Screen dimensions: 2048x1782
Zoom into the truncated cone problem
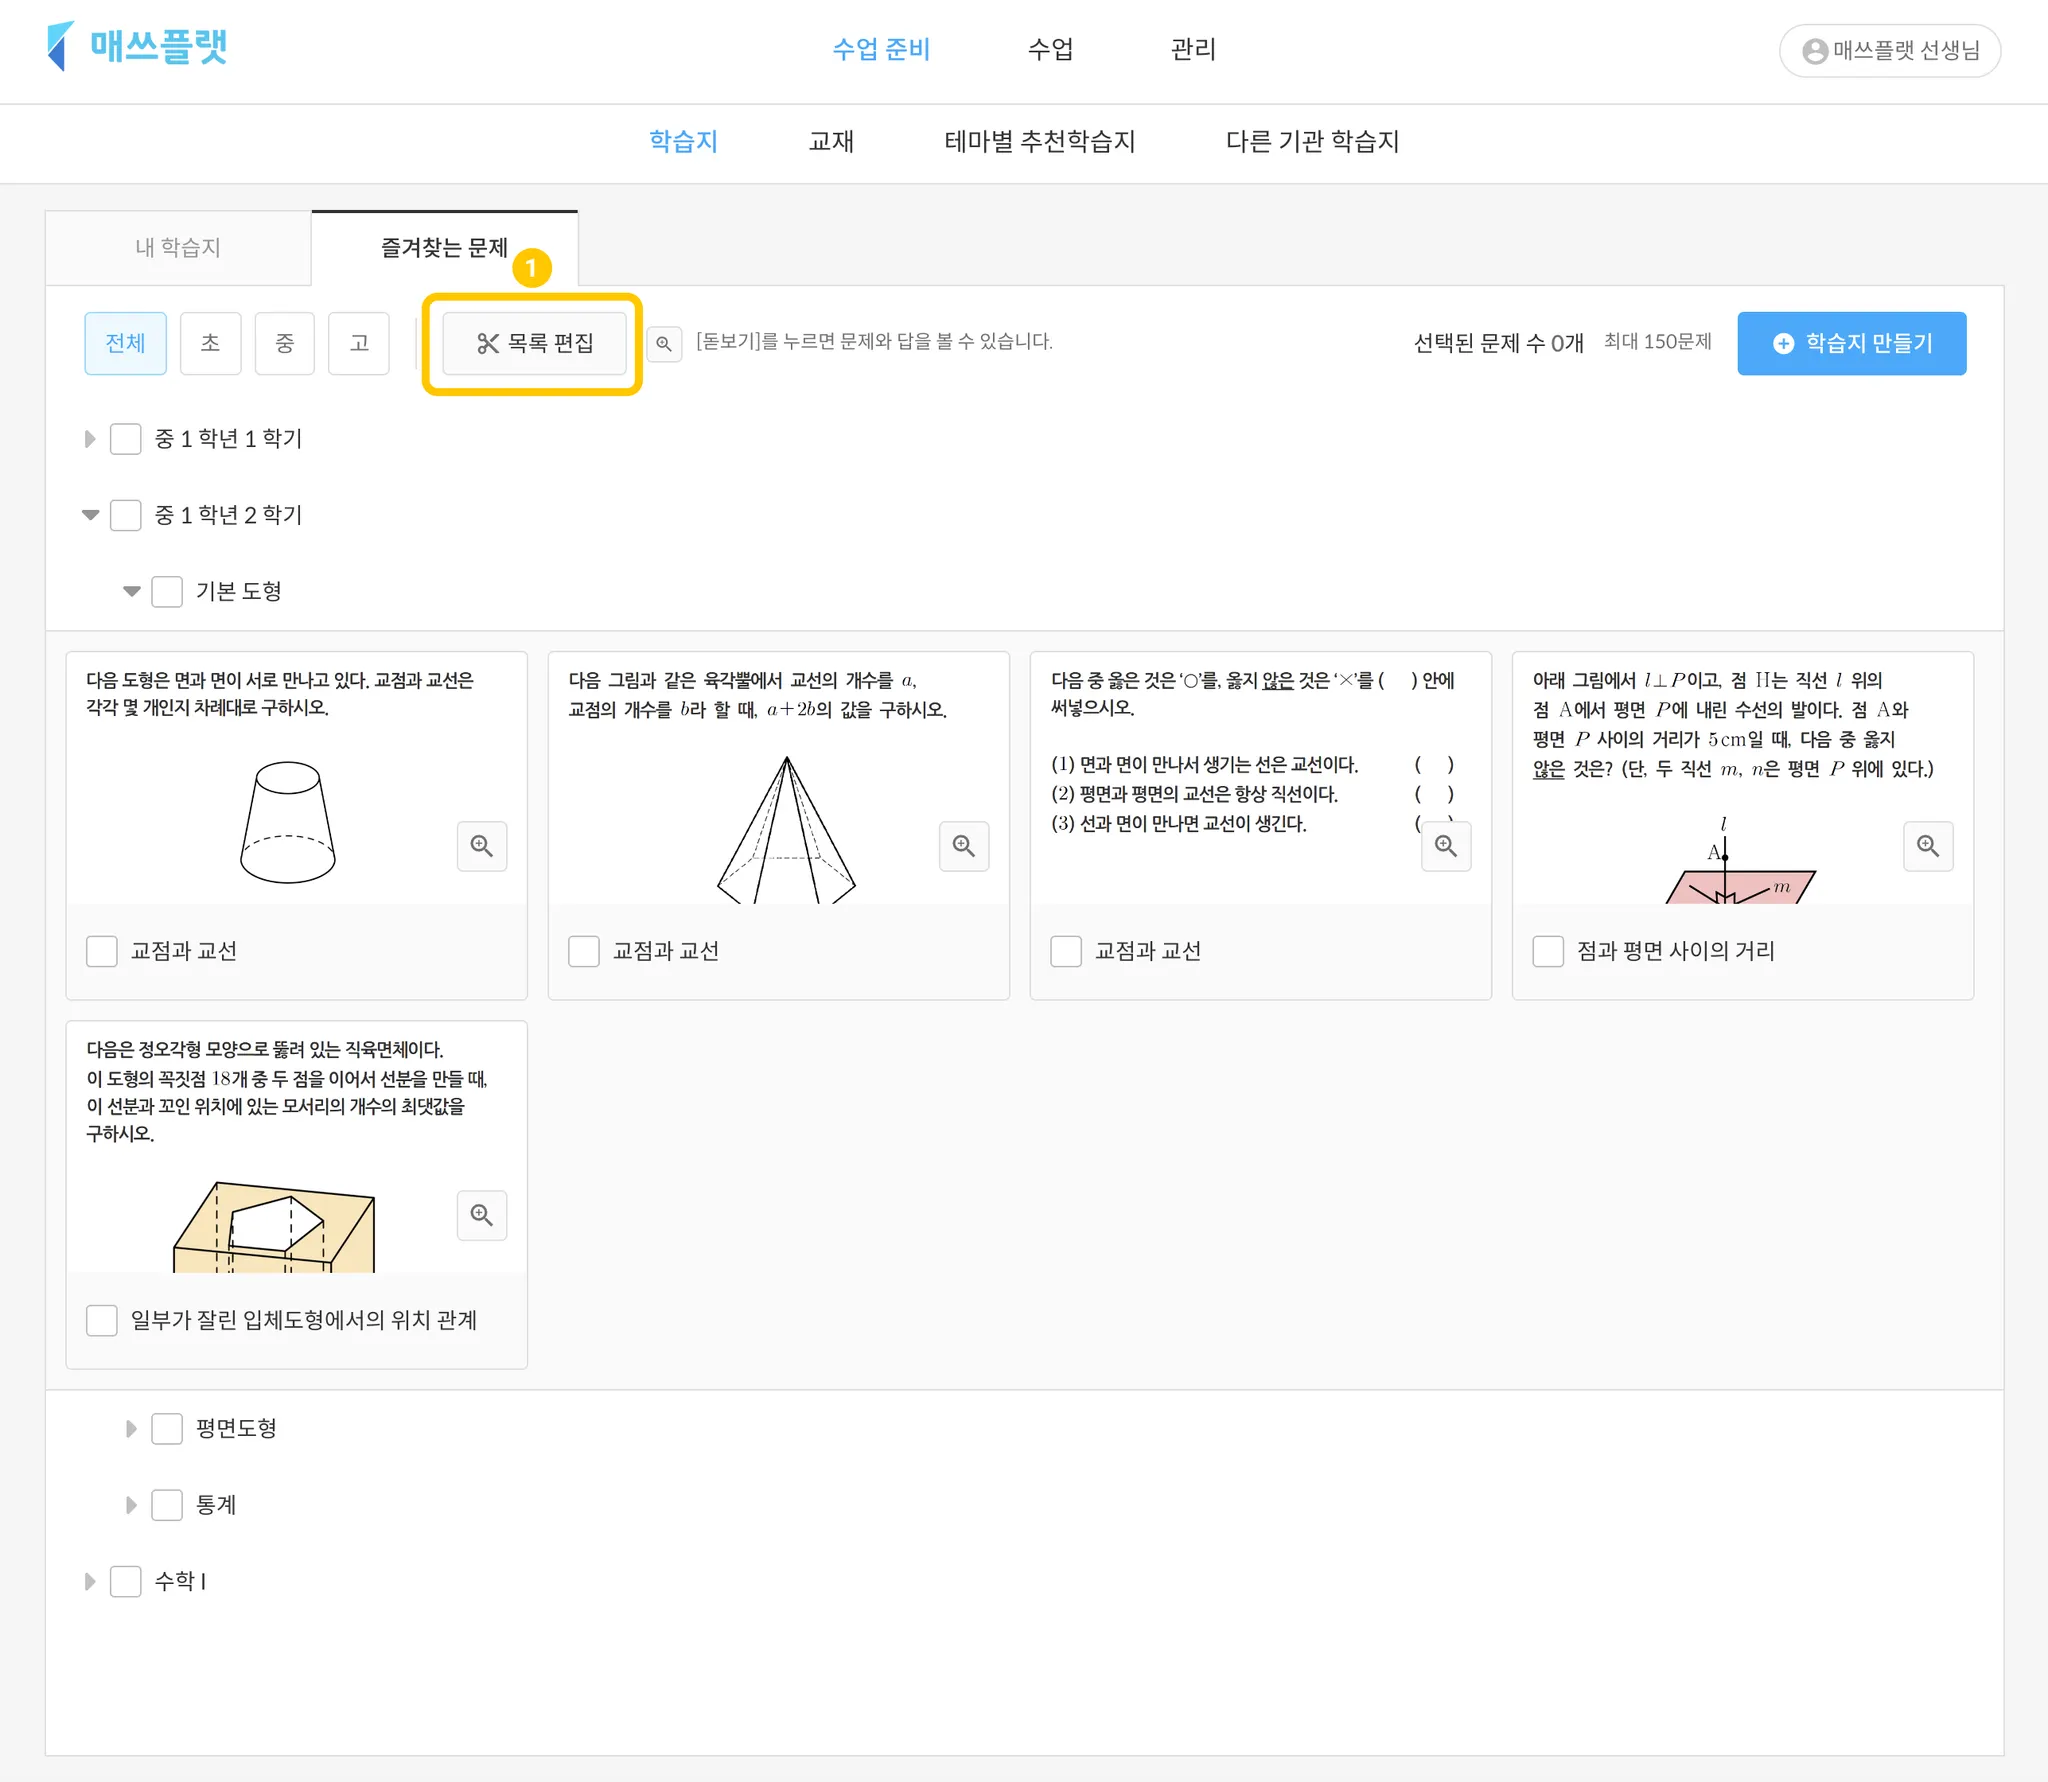(481, 846)
